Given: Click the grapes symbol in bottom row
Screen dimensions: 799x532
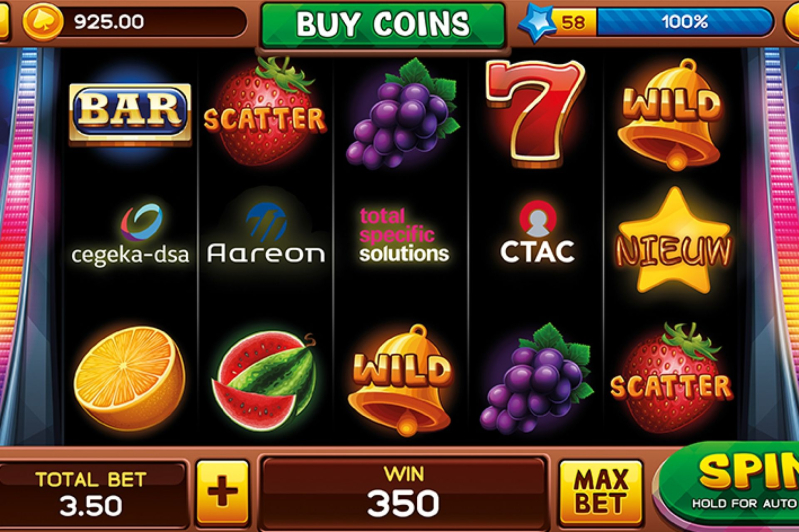Looking at the screenshot, I should tap(536, 378).
